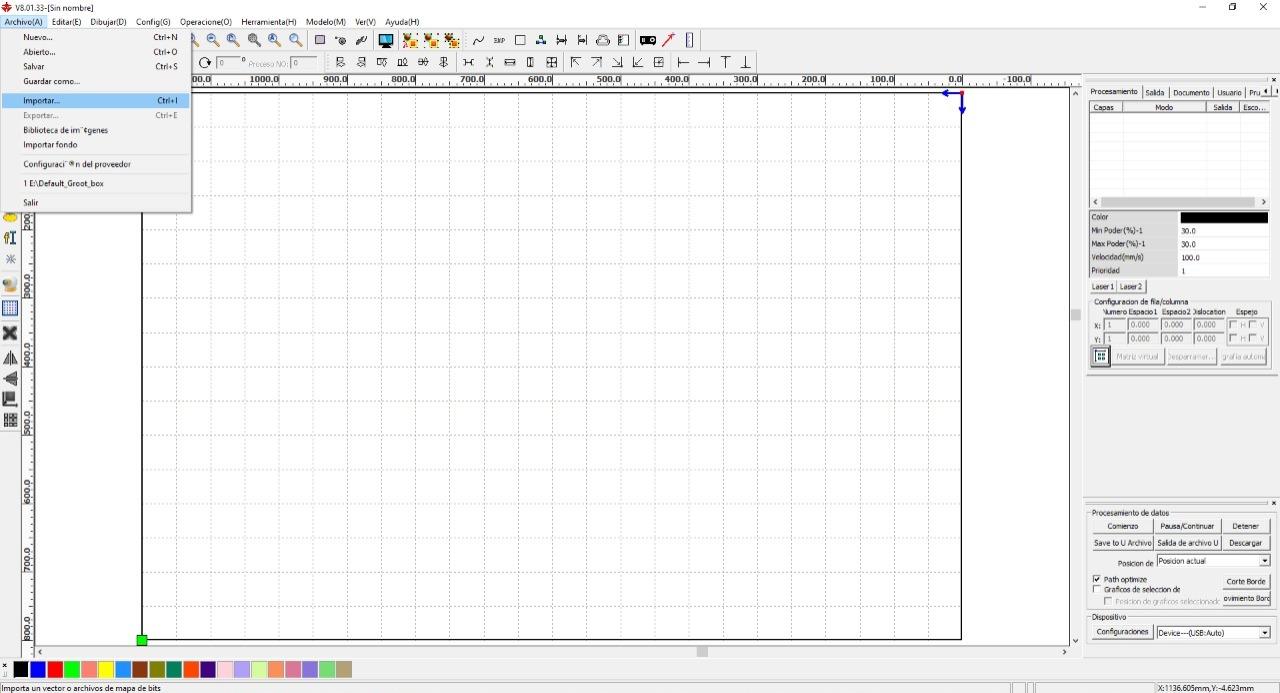The width and height of the screenshot is (1280, 693).
Task: Click the array copy grid icon
Action: [x=10, y=419]
